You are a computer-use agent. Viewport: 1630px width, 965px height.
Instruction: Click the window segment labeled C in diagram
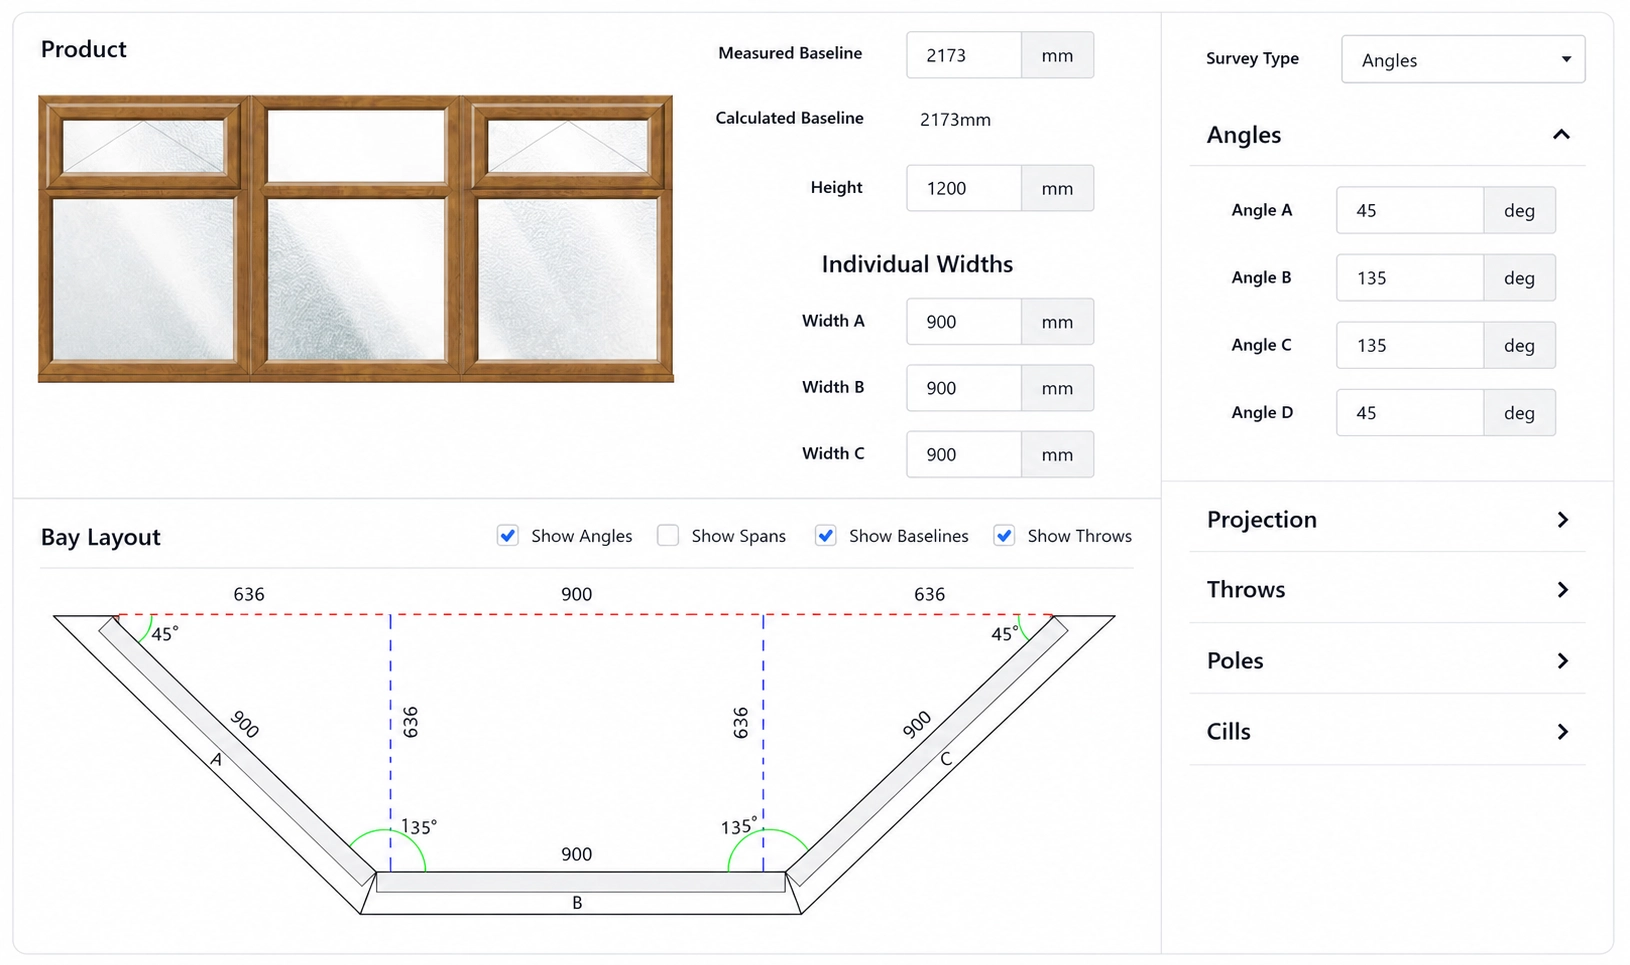point(927,752)
